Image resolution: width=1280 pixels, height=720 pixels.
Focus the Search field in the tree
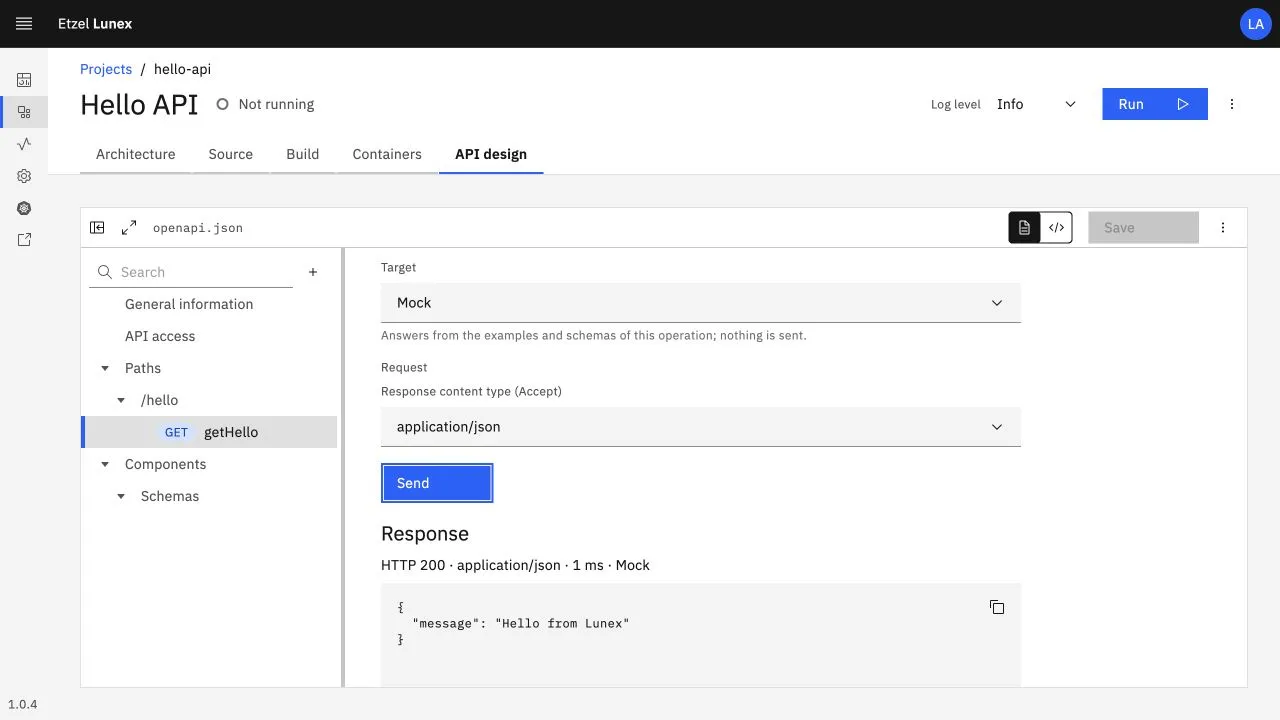coord(191,272)
